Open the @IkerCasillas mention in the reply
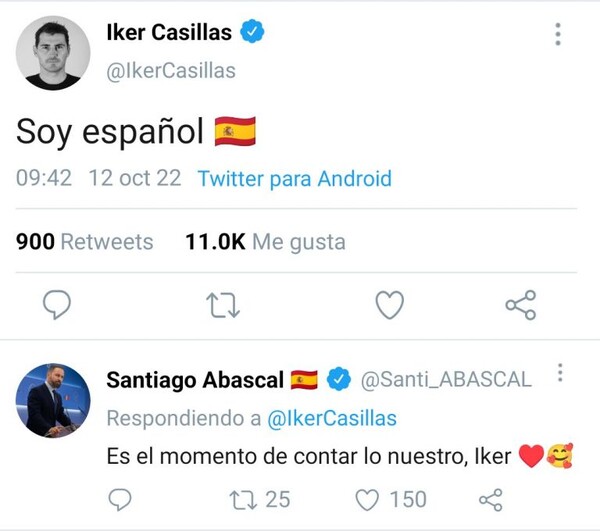Screen dimensions: 600x531 point(332,418)
